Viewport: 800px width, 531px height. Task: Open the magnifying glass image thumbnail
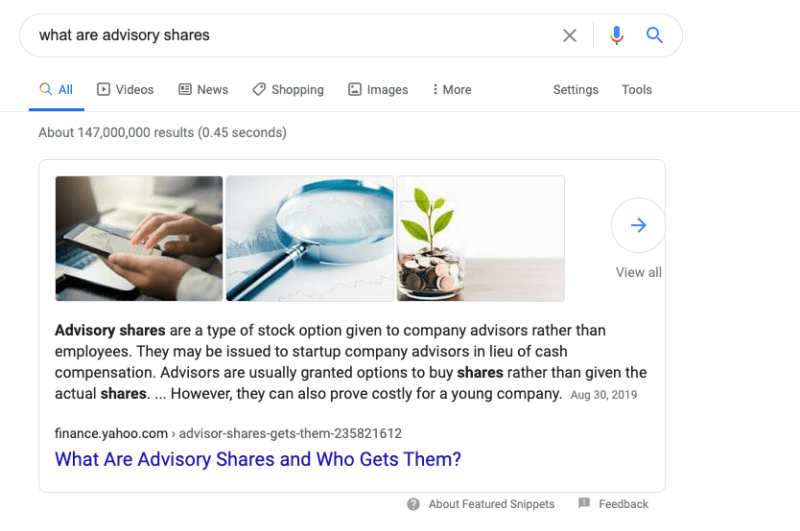[x=310, y=238]
